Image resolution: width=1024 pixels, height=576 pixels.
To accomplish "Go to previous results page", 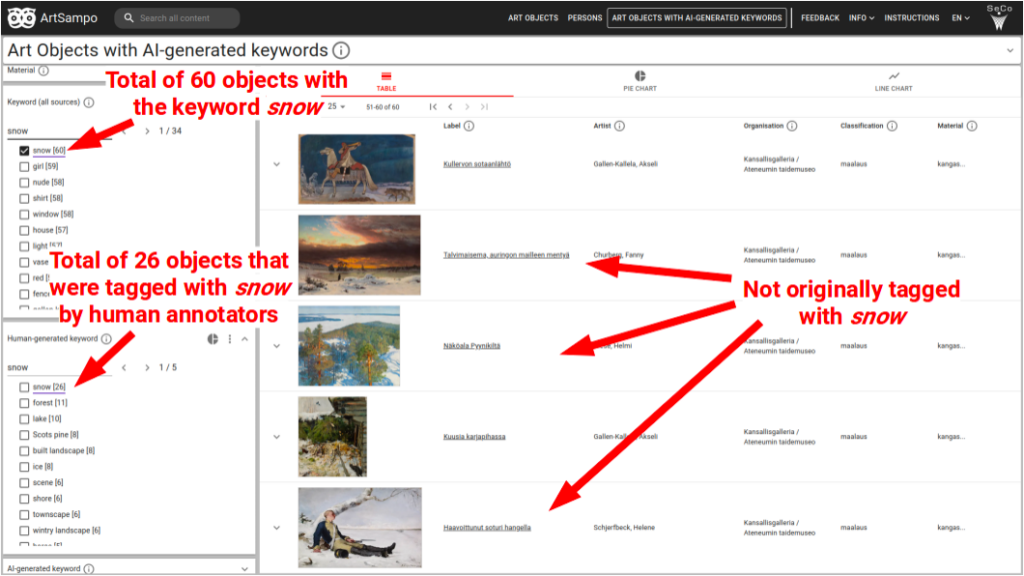I will click(450, 107).
